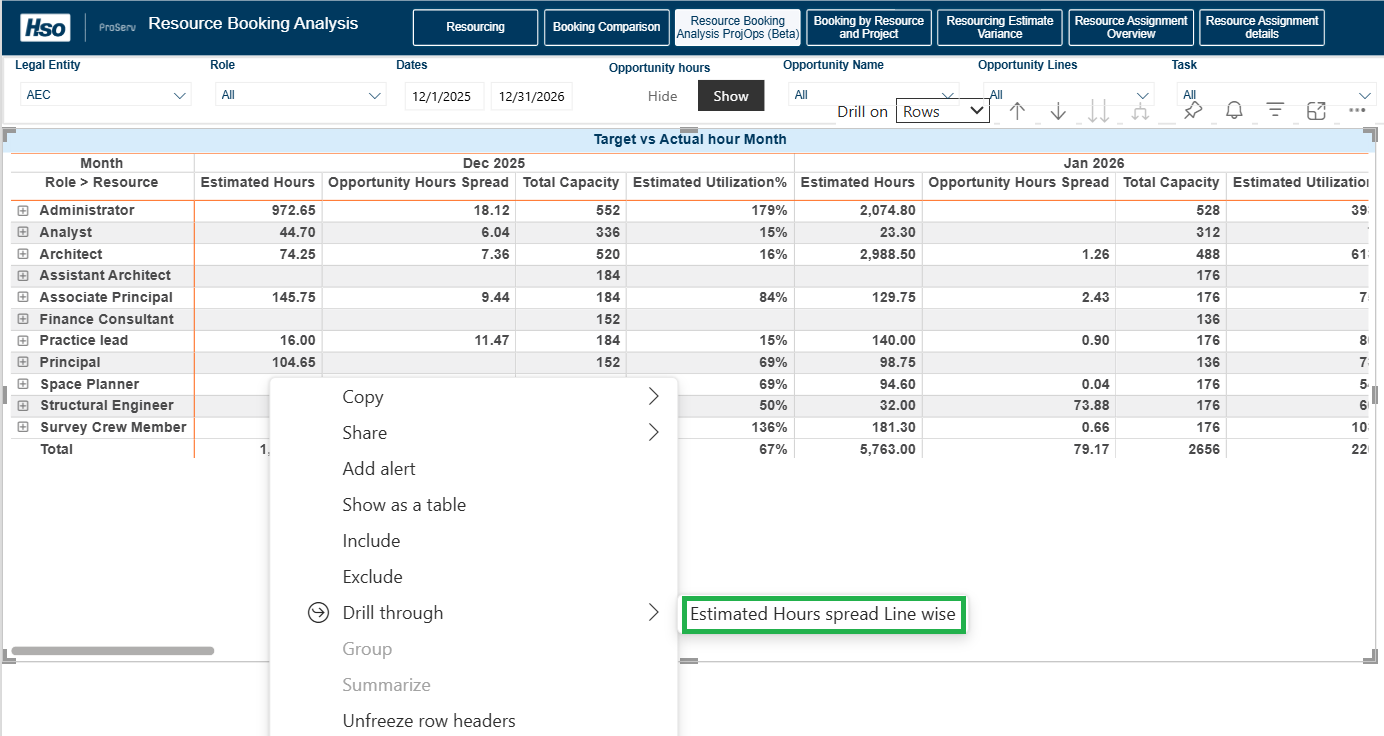1384x736 pixels.
Task: Click the bell alert icon
Action: (1234, 111)
